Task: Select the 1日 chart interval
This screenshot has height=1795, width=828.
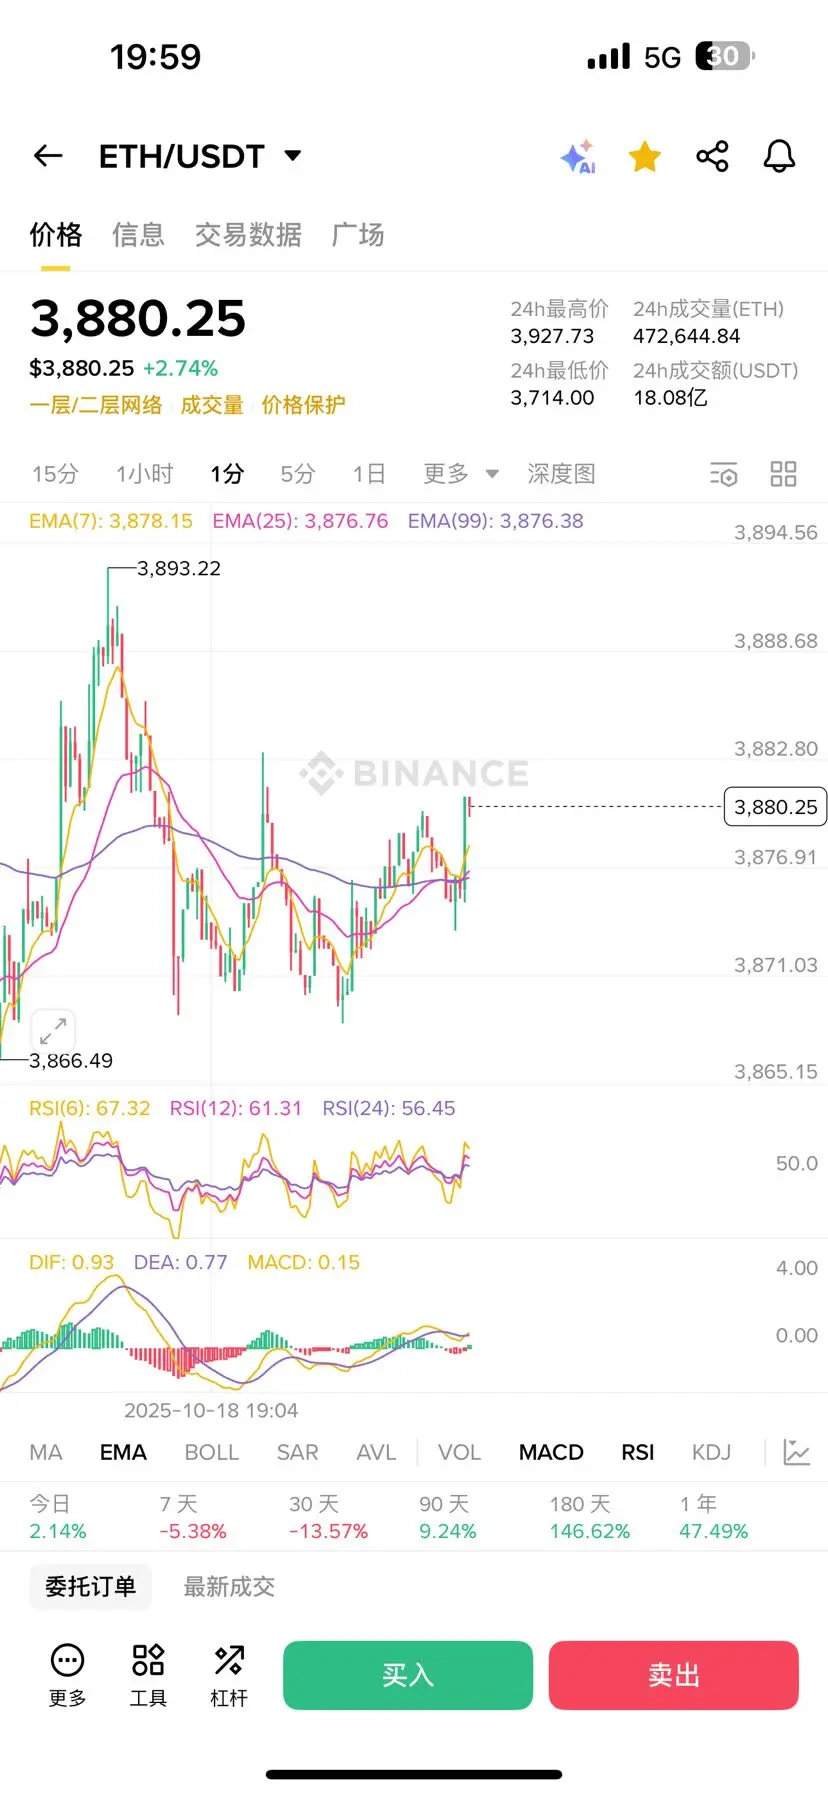Action: (369, 474)
